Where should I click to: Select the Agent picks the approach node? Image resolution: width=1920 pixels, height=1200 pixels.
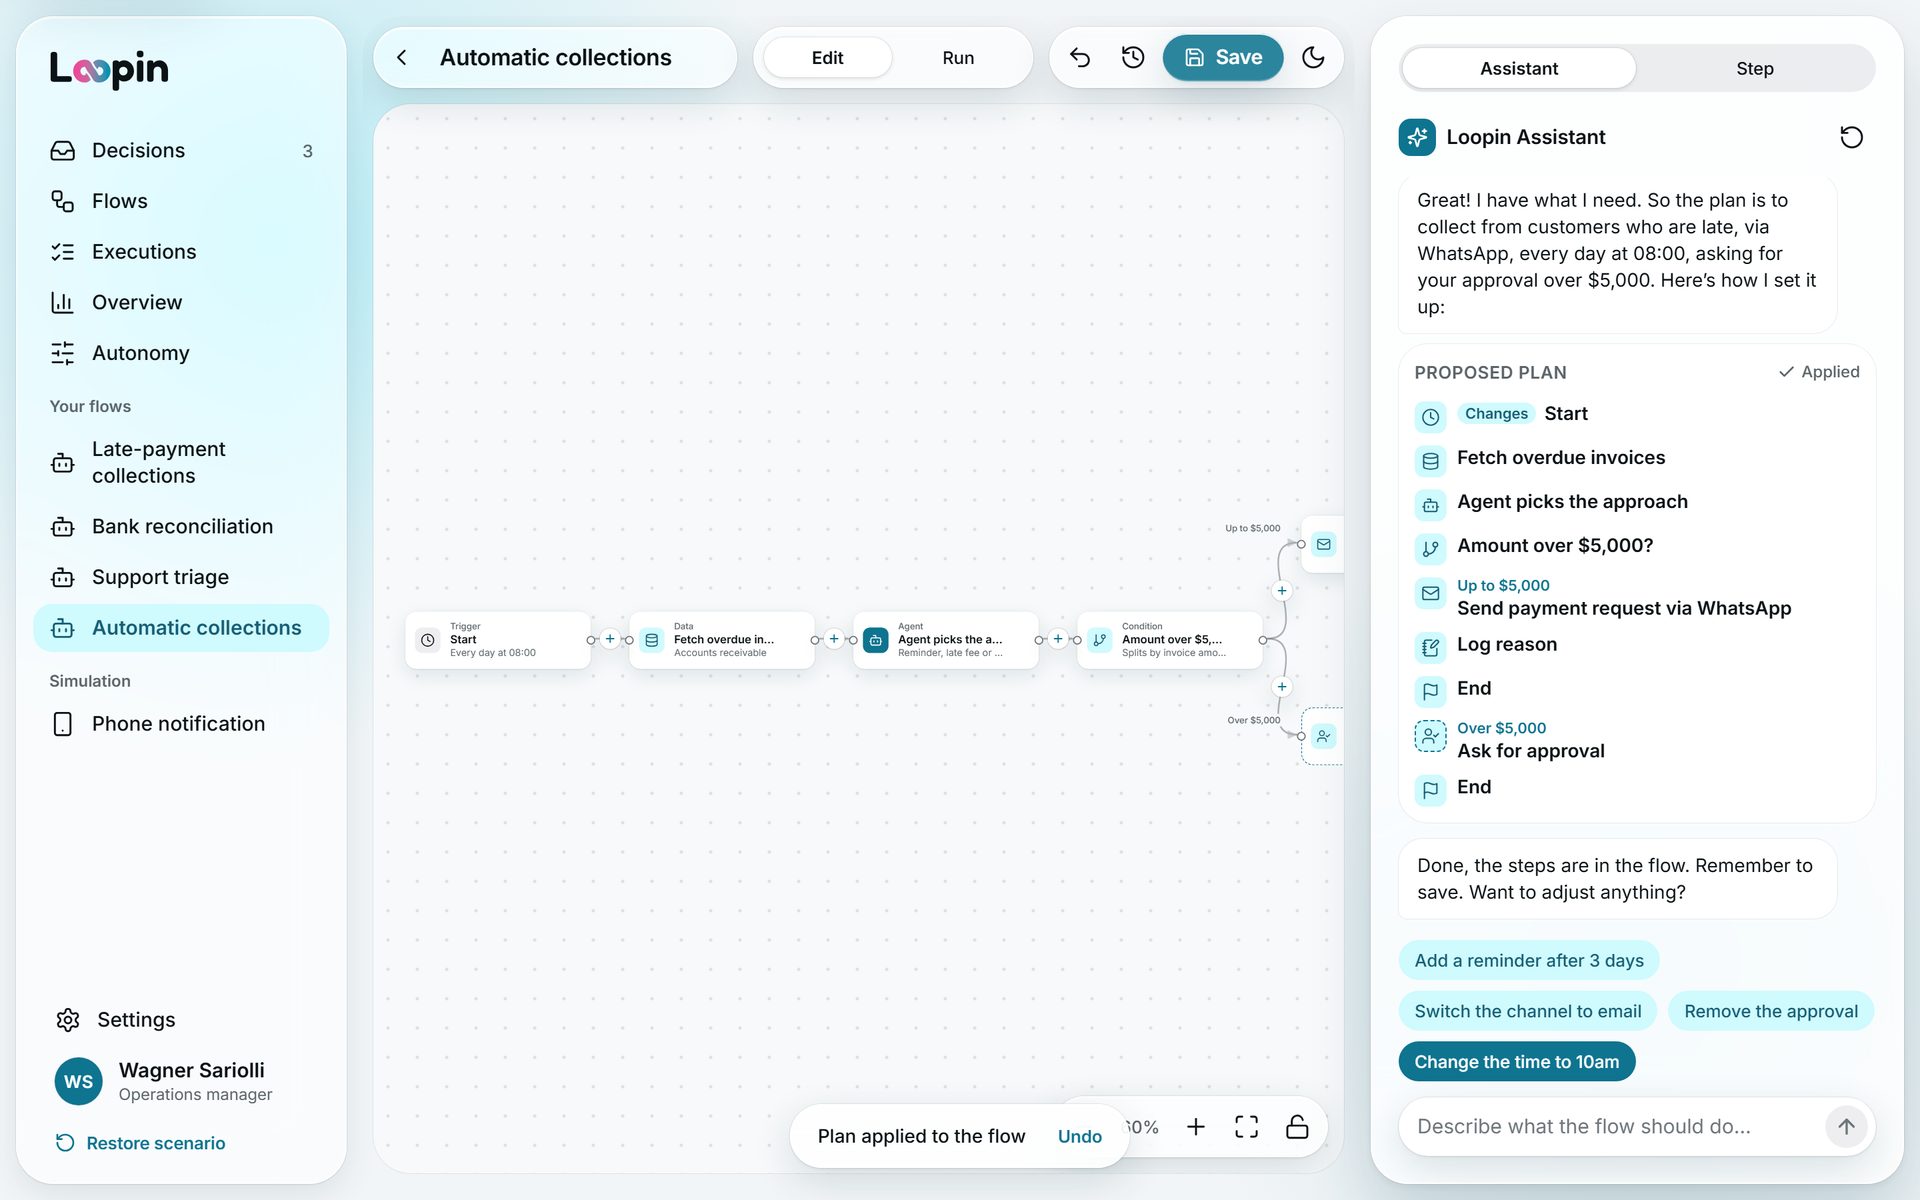pyautogui.click(x=946, y=640)
